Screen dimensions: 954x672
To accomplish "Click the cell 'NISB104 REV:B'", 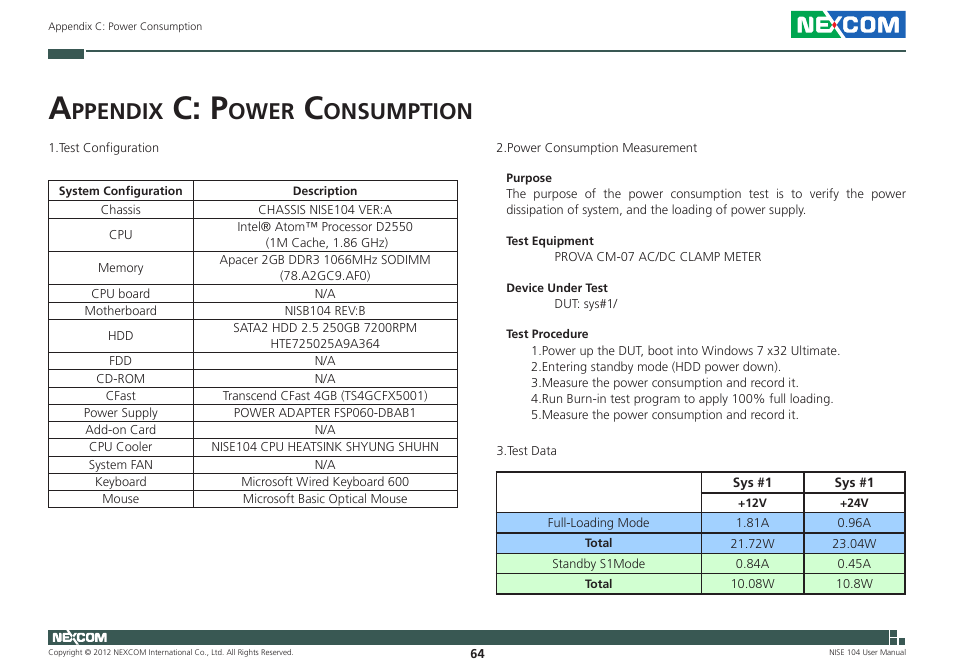I will coord(325,311).
